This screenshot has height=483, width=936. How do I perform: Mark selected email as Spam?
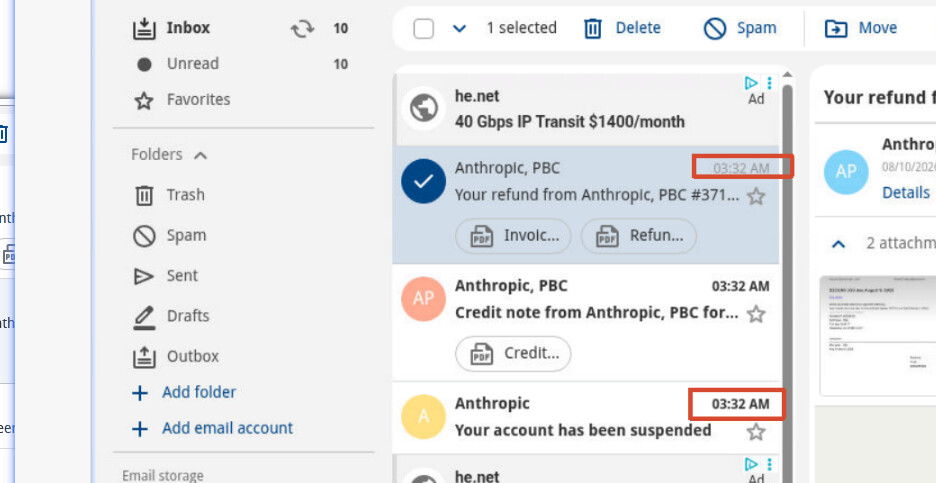pos(740,28)
